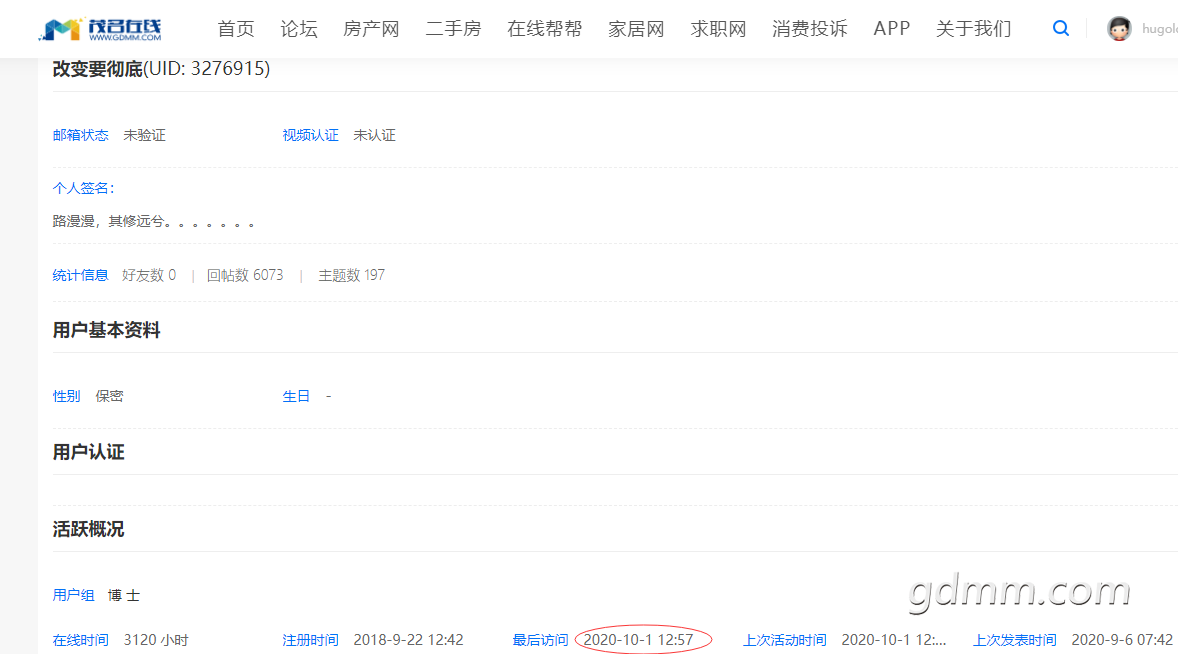Open 关于我们 in the header
The image size is (1178, 654).
pyautogui.click(x=974, y=29)
